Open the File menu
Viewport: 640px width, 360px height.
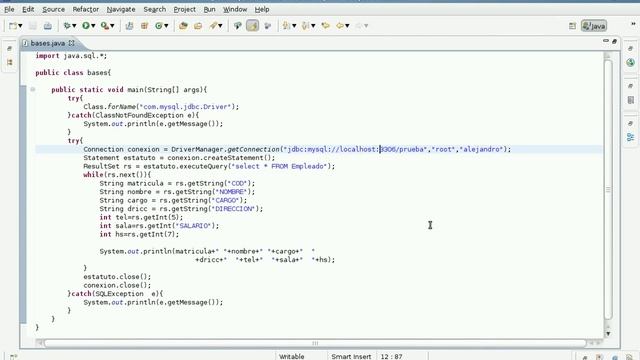pyautogui.click(x=9, y=9)
